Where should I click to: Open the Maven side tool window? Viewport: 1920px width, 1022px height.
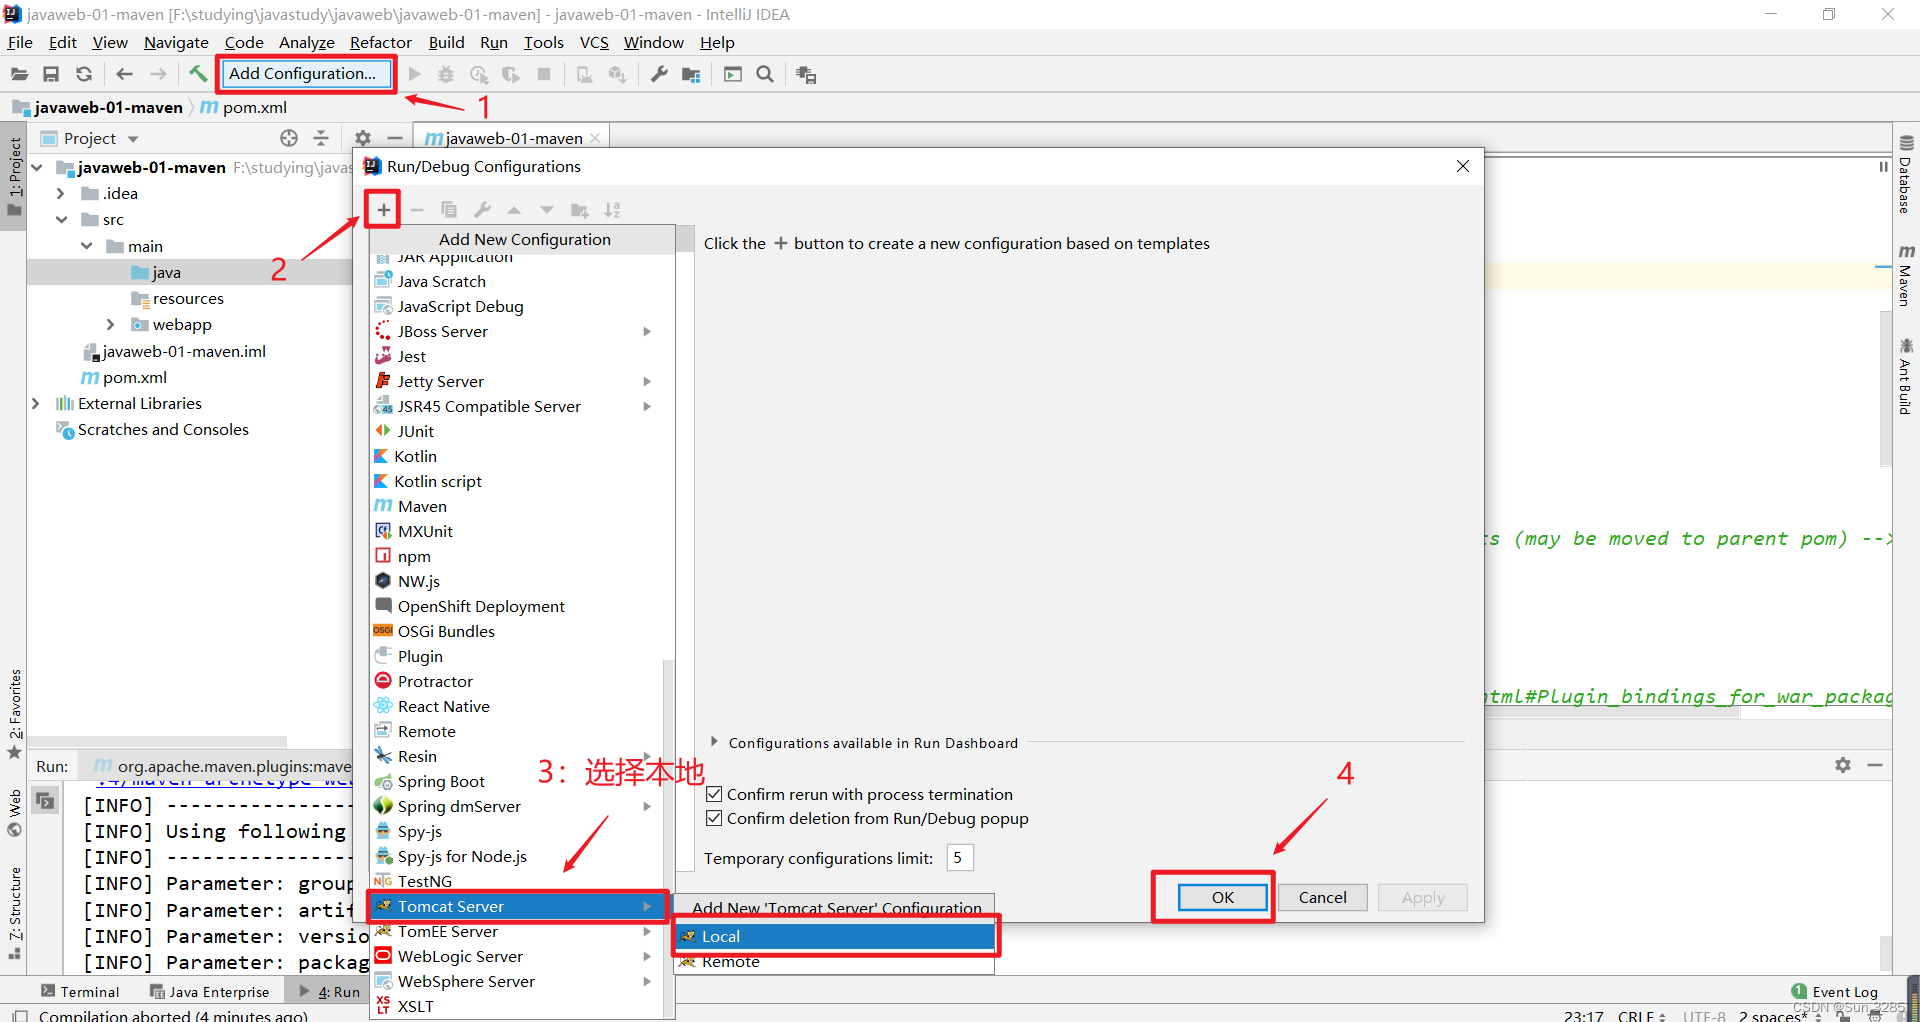pyautogui.click(x=1906, y=274)
